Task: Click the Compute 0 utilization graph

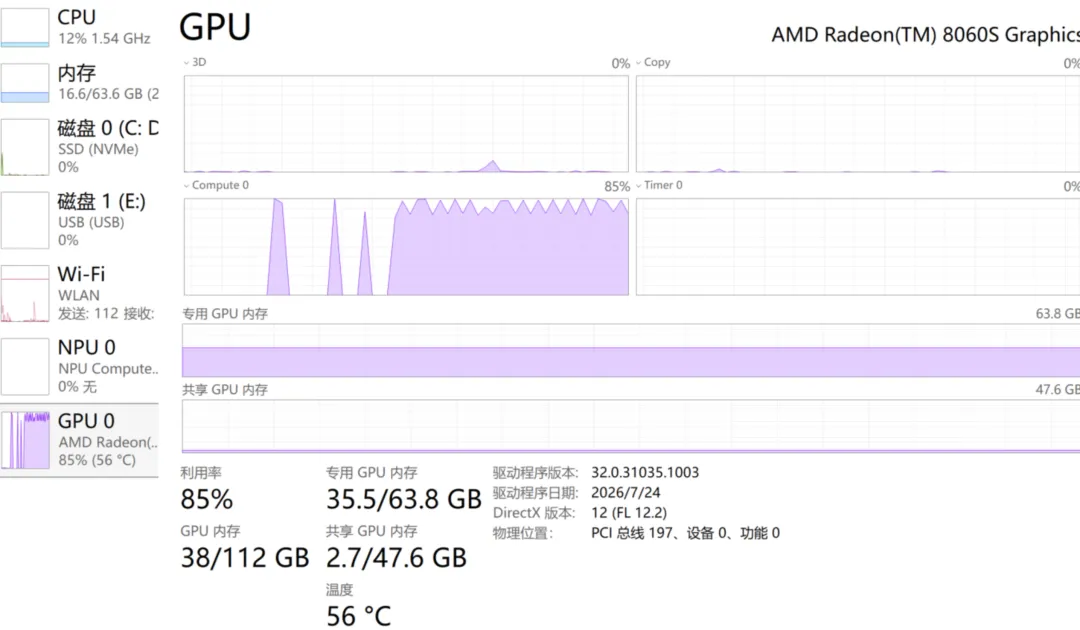Action: click(x=406, y=246)
